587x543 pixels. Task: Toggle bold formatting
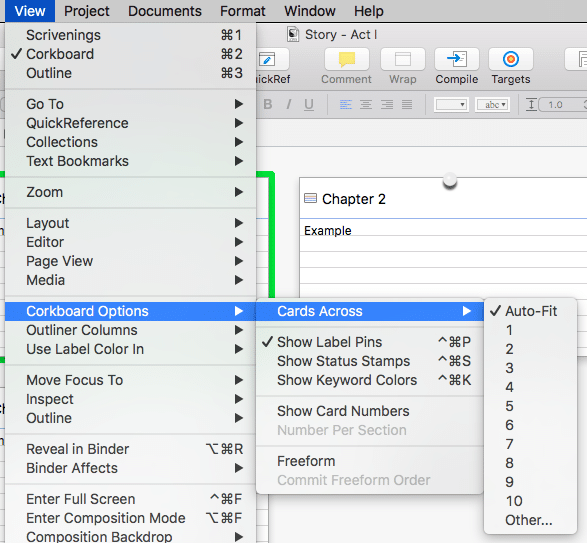(x=267, y=104)
